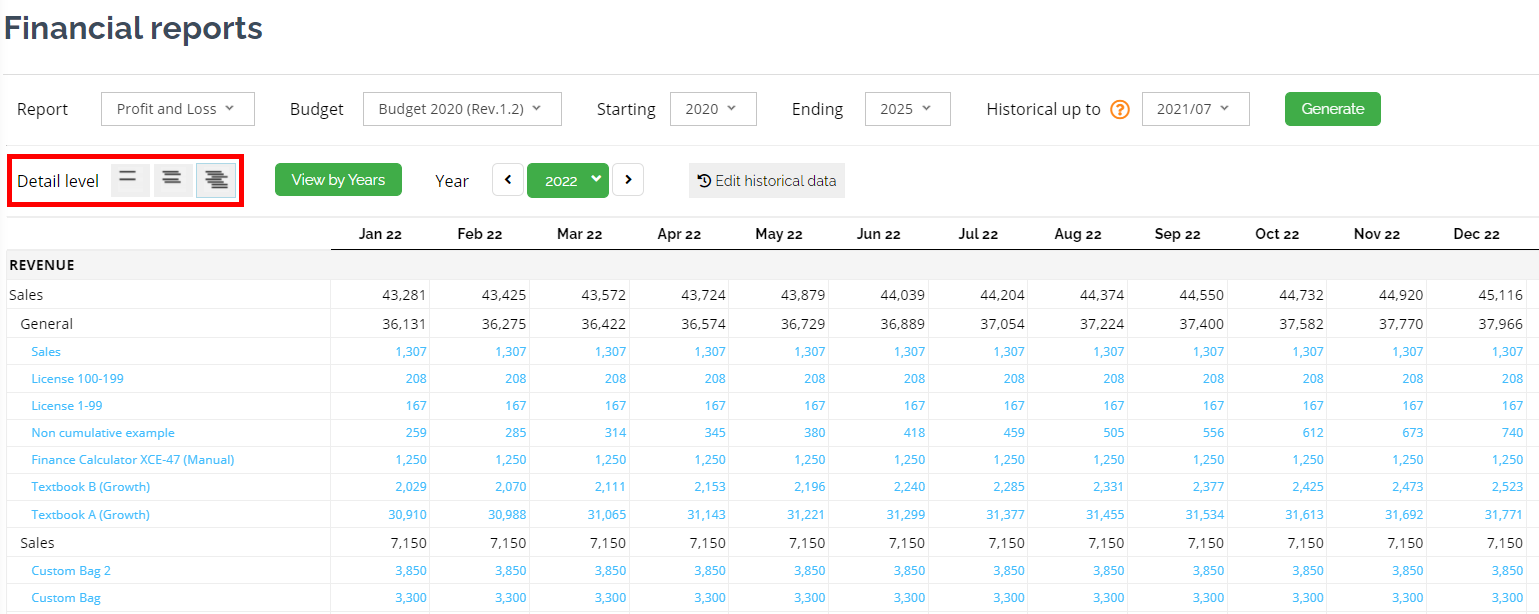Click the General category row label

[x=47, y=324]
